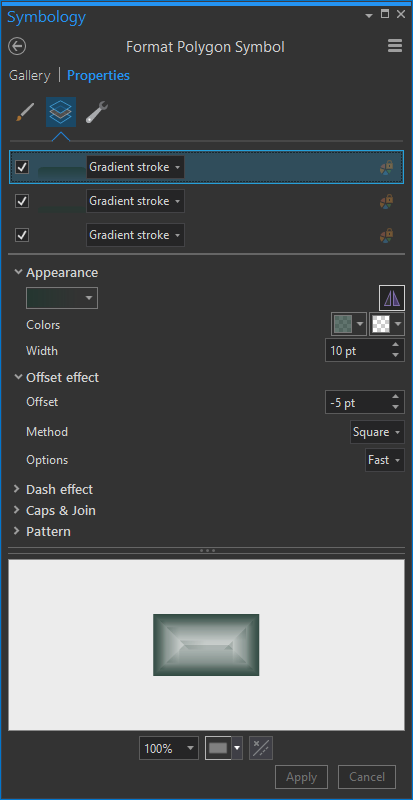
Task: Uncheck the third Gradient stroke layer
Action: click(x=22, y=235)
